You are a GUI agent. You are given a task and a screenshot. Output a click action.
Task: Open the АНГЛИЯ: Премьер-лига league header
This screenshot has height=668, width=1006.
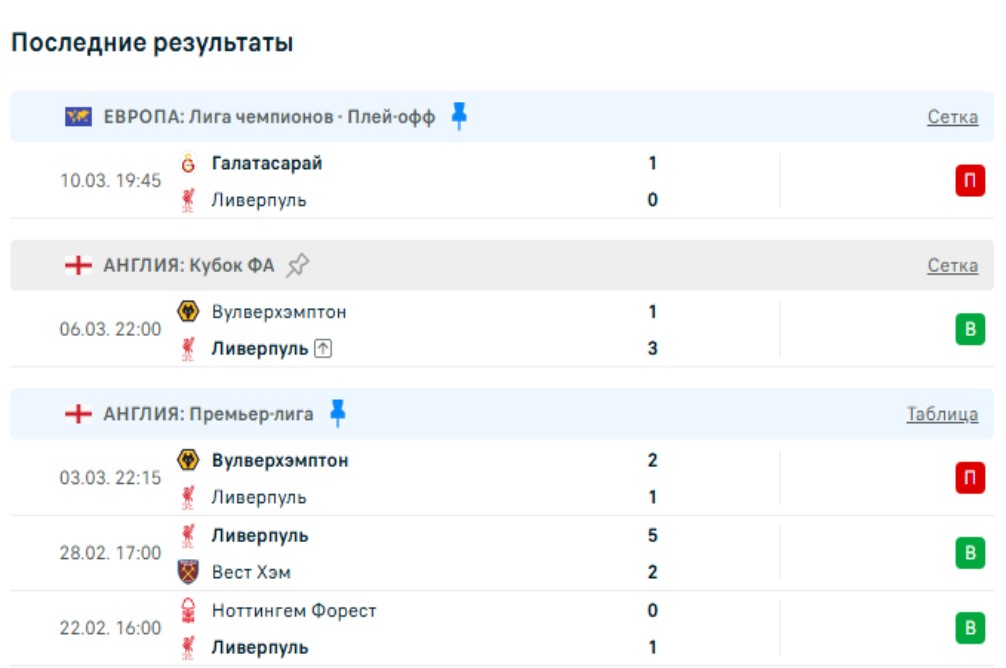tap(208, 414)
